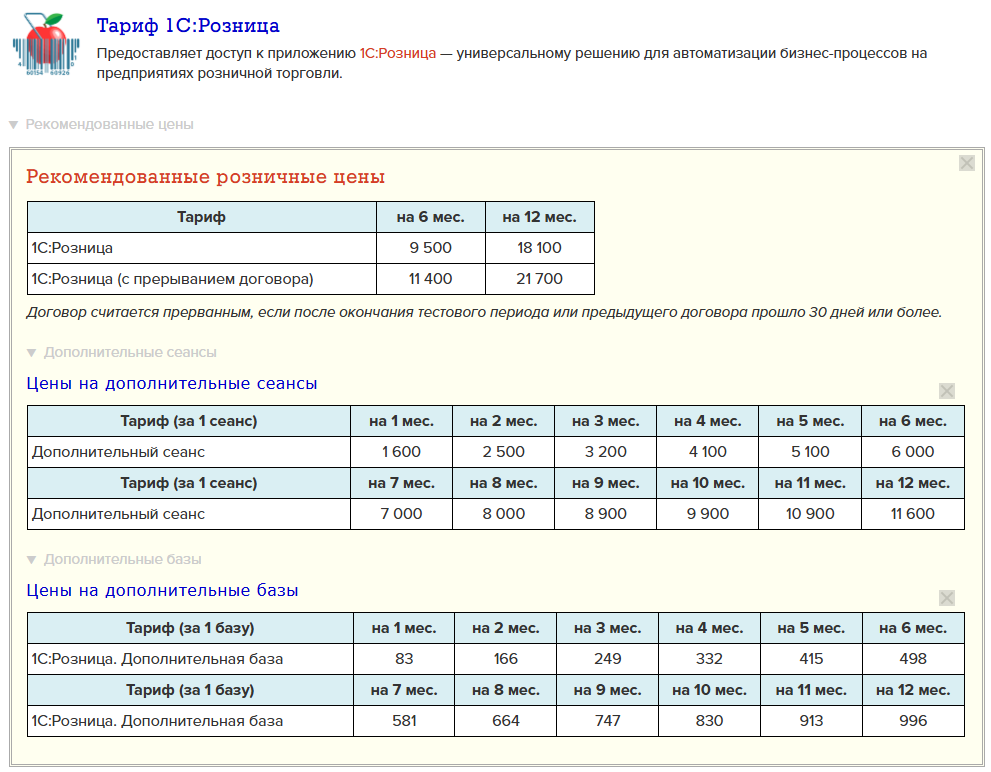This screenshot has height=772, width=991.
Task: Close the Цены на дополнительные базы section
Action: coord(946,598)
